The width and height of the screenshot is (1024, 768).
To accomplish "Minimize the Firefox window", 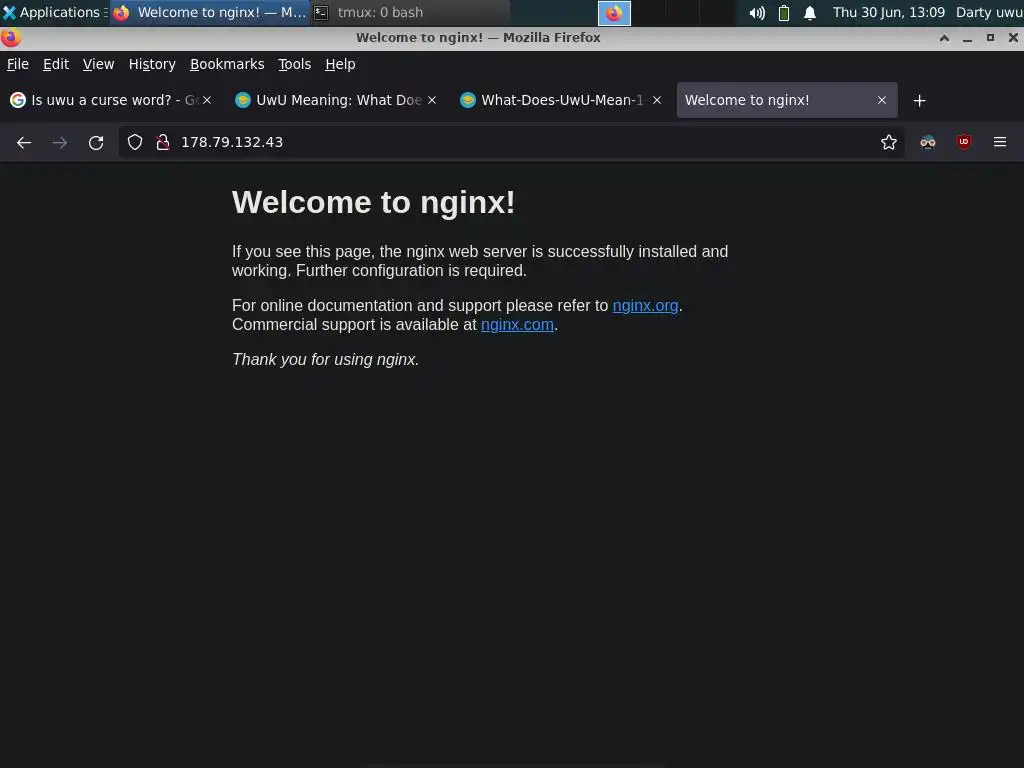I will [967, 38].
